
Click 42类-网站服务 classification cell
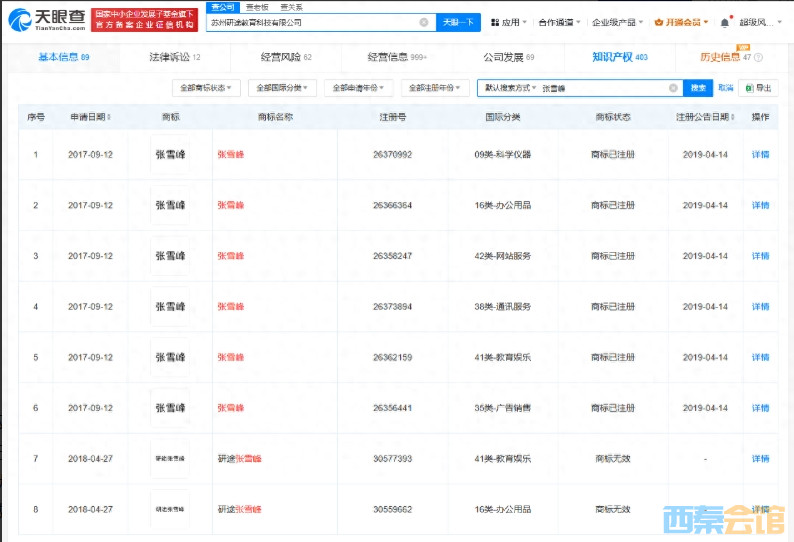[502, 256]
